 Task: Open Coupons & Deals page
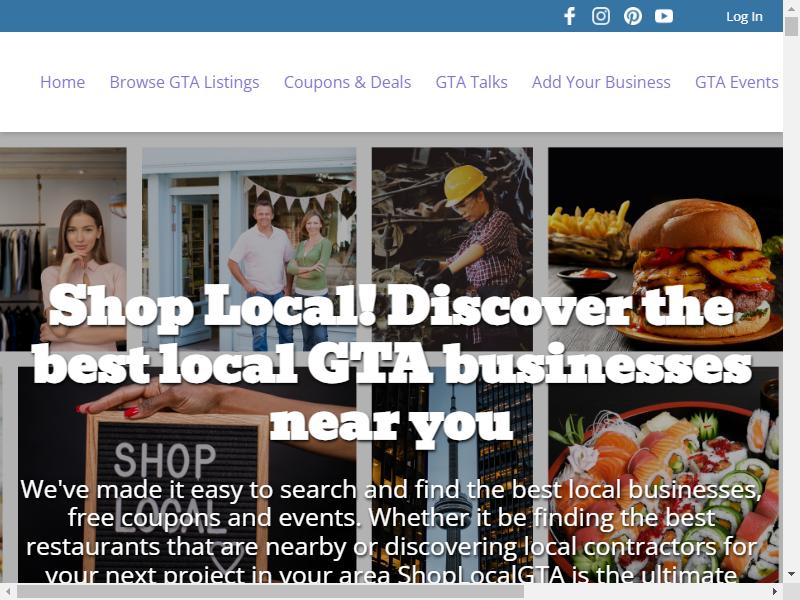(347, 82)
